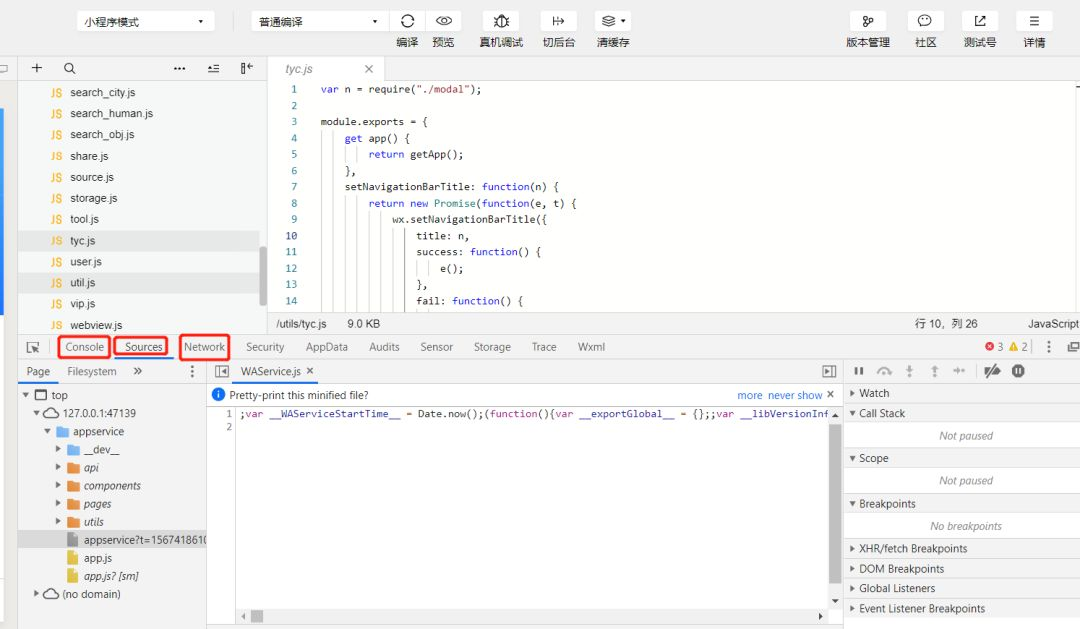Expand the components folder

[59, 485]
